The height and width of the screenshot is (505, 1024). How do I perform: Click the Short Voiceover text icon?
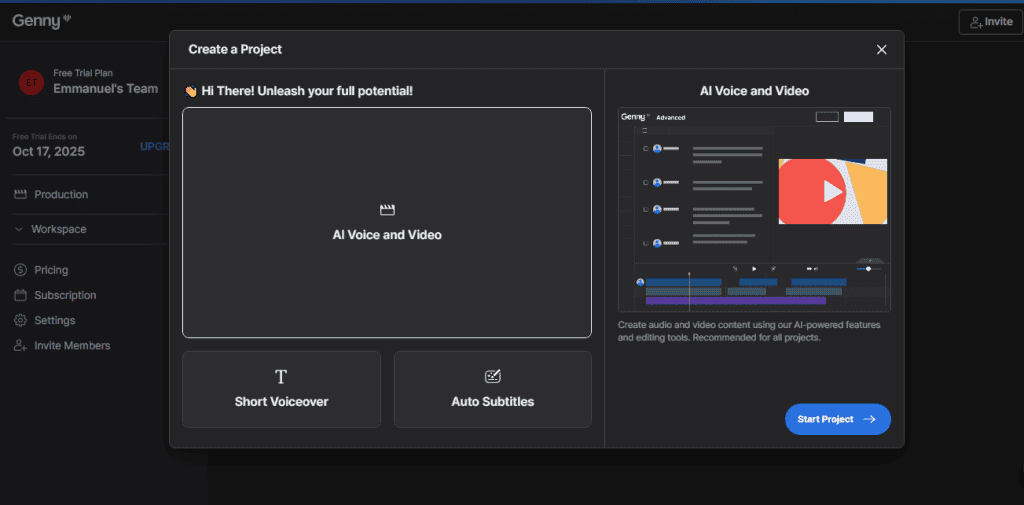point(281,377)
